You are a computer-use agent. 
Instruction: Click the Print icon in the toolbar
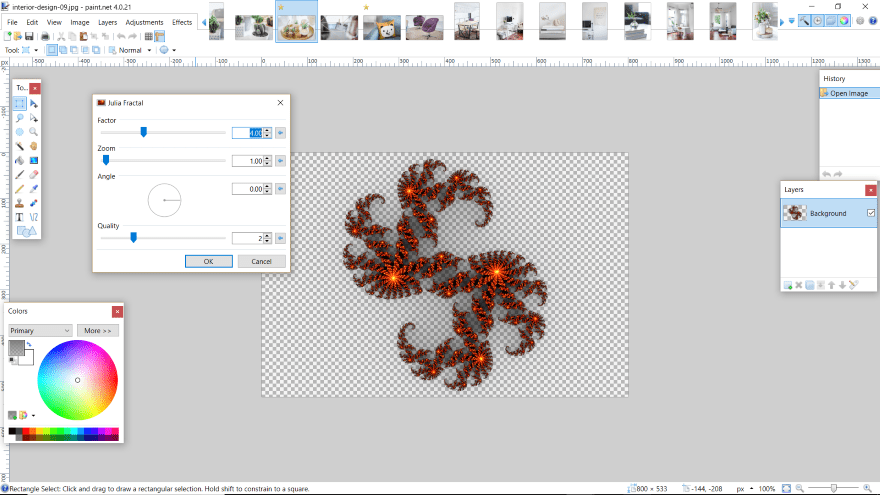(x=45, y=36)
